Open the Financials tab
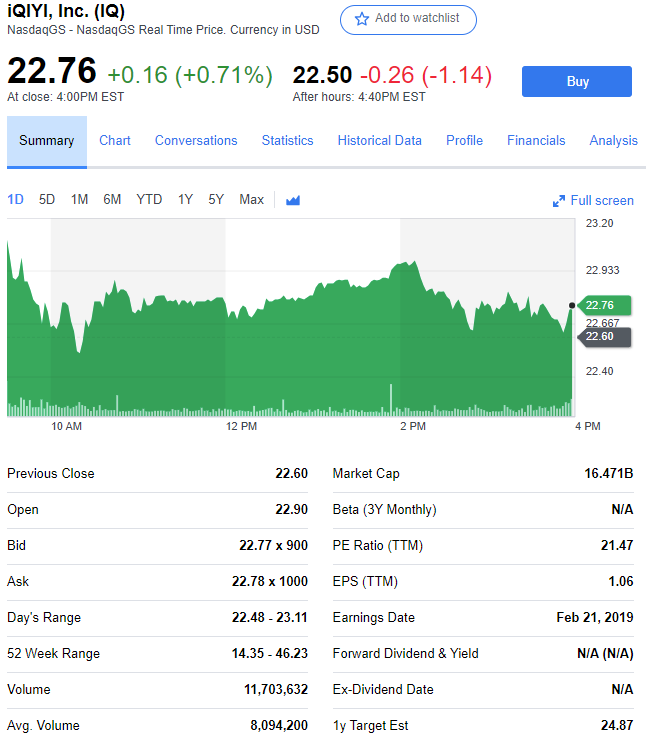646x736 pixels. coord(536,140)
